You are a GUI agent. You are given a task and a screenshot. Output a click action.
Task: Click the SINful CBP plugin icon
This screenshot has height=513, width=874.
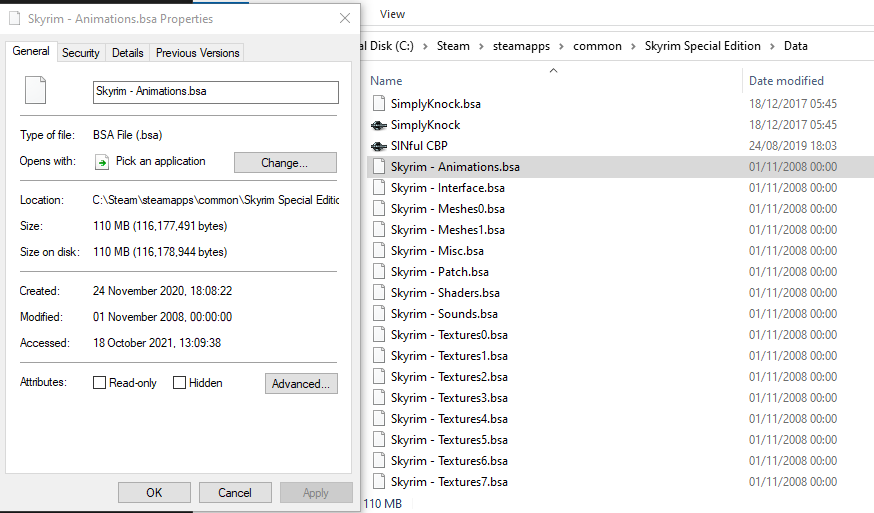[379, 146]
